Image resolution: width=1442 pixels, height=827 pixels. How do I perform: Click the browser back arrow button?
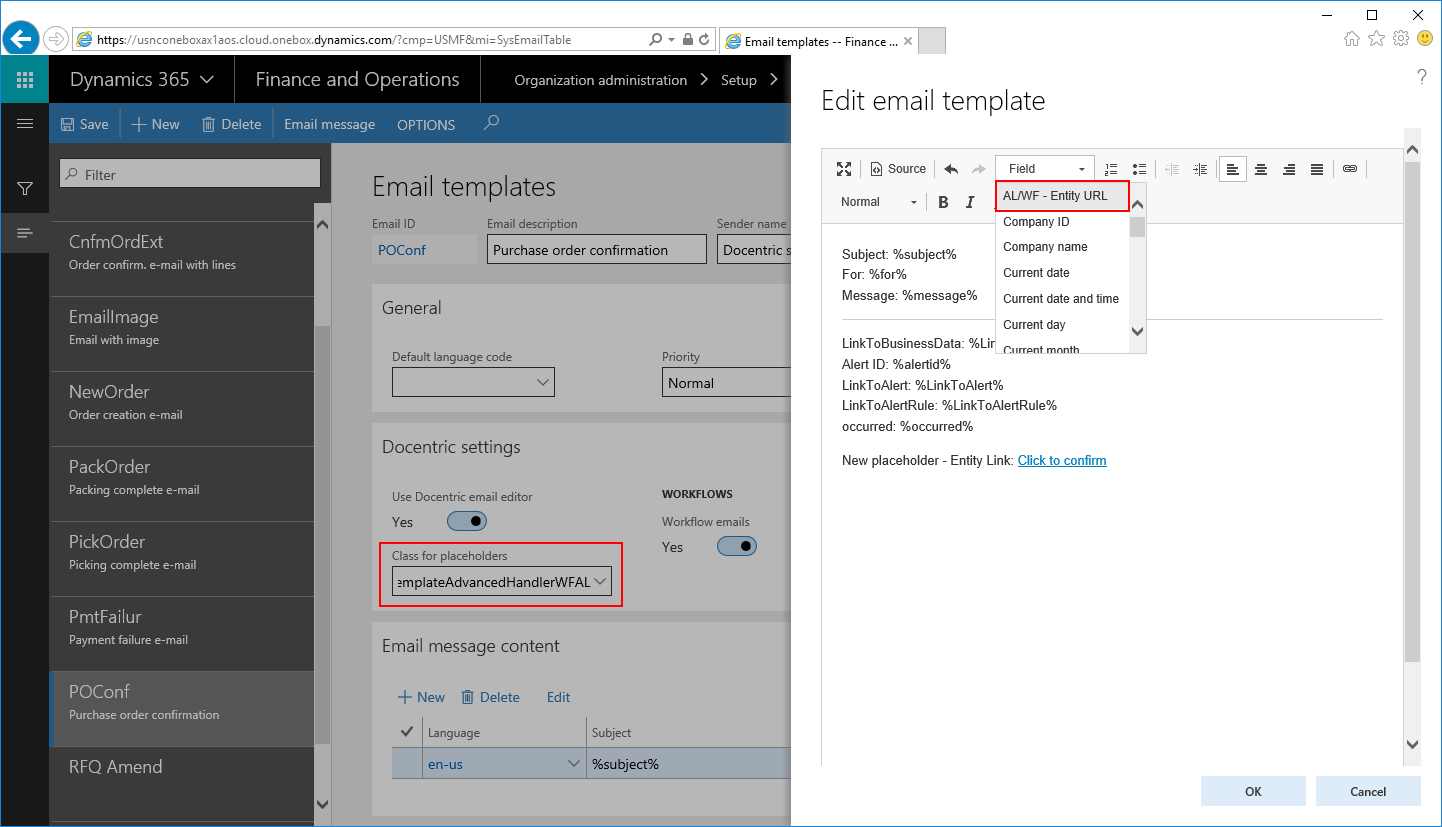[x=21, y=39]
